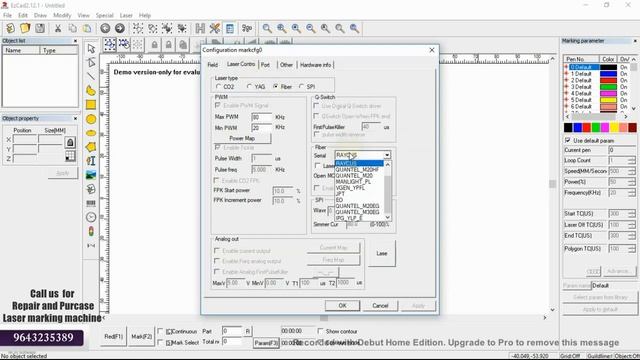Click OK in Configuration dialog

pos(342,305)
